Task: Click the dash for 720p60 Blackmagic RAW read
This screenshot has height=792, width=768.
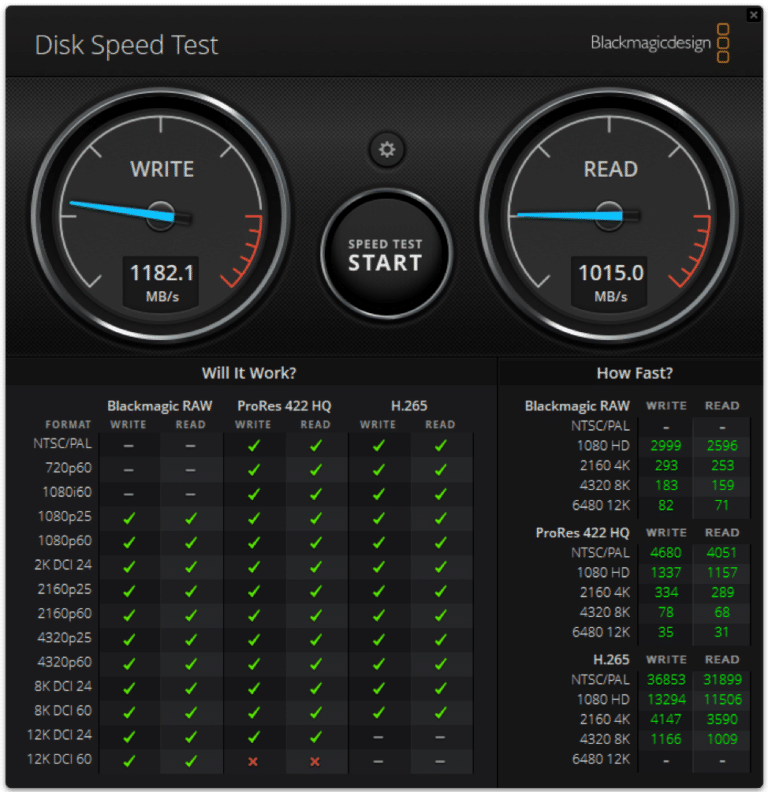Action: 190,470
